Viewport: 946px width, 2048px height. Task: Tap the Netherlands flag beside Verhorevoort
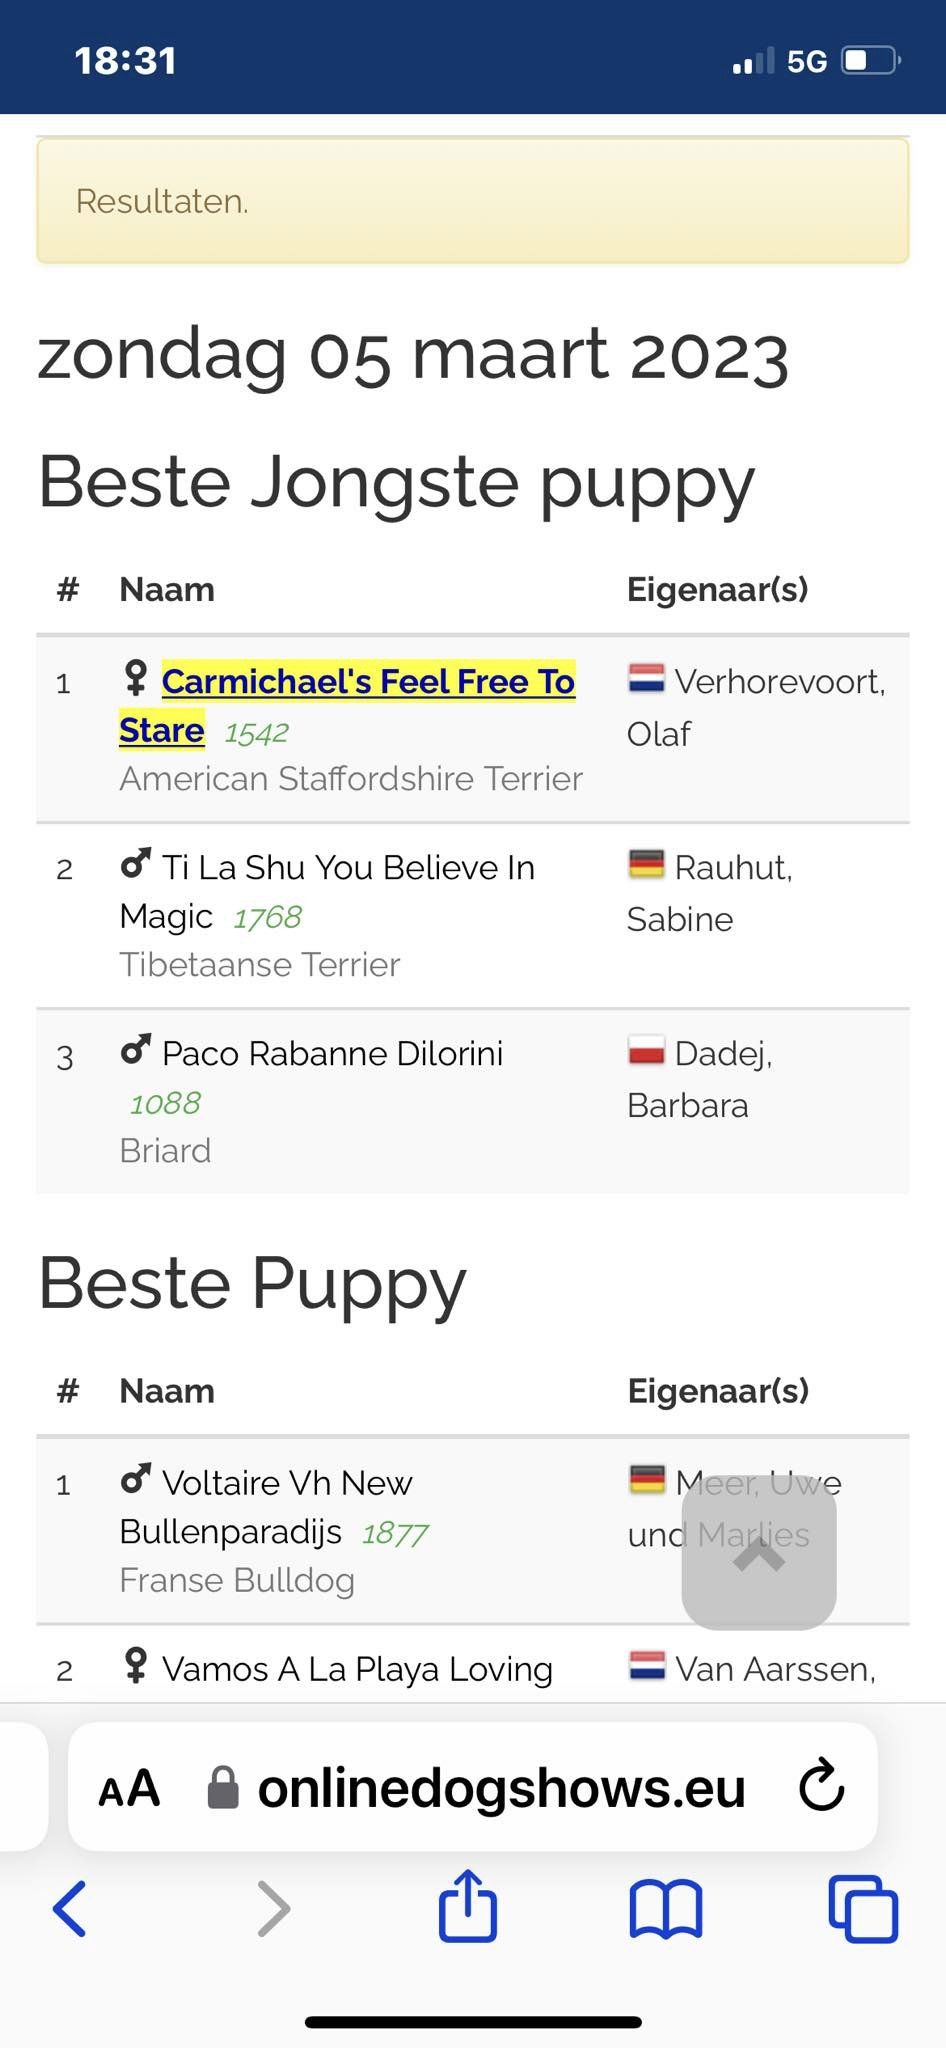click(x=646, y=679)
